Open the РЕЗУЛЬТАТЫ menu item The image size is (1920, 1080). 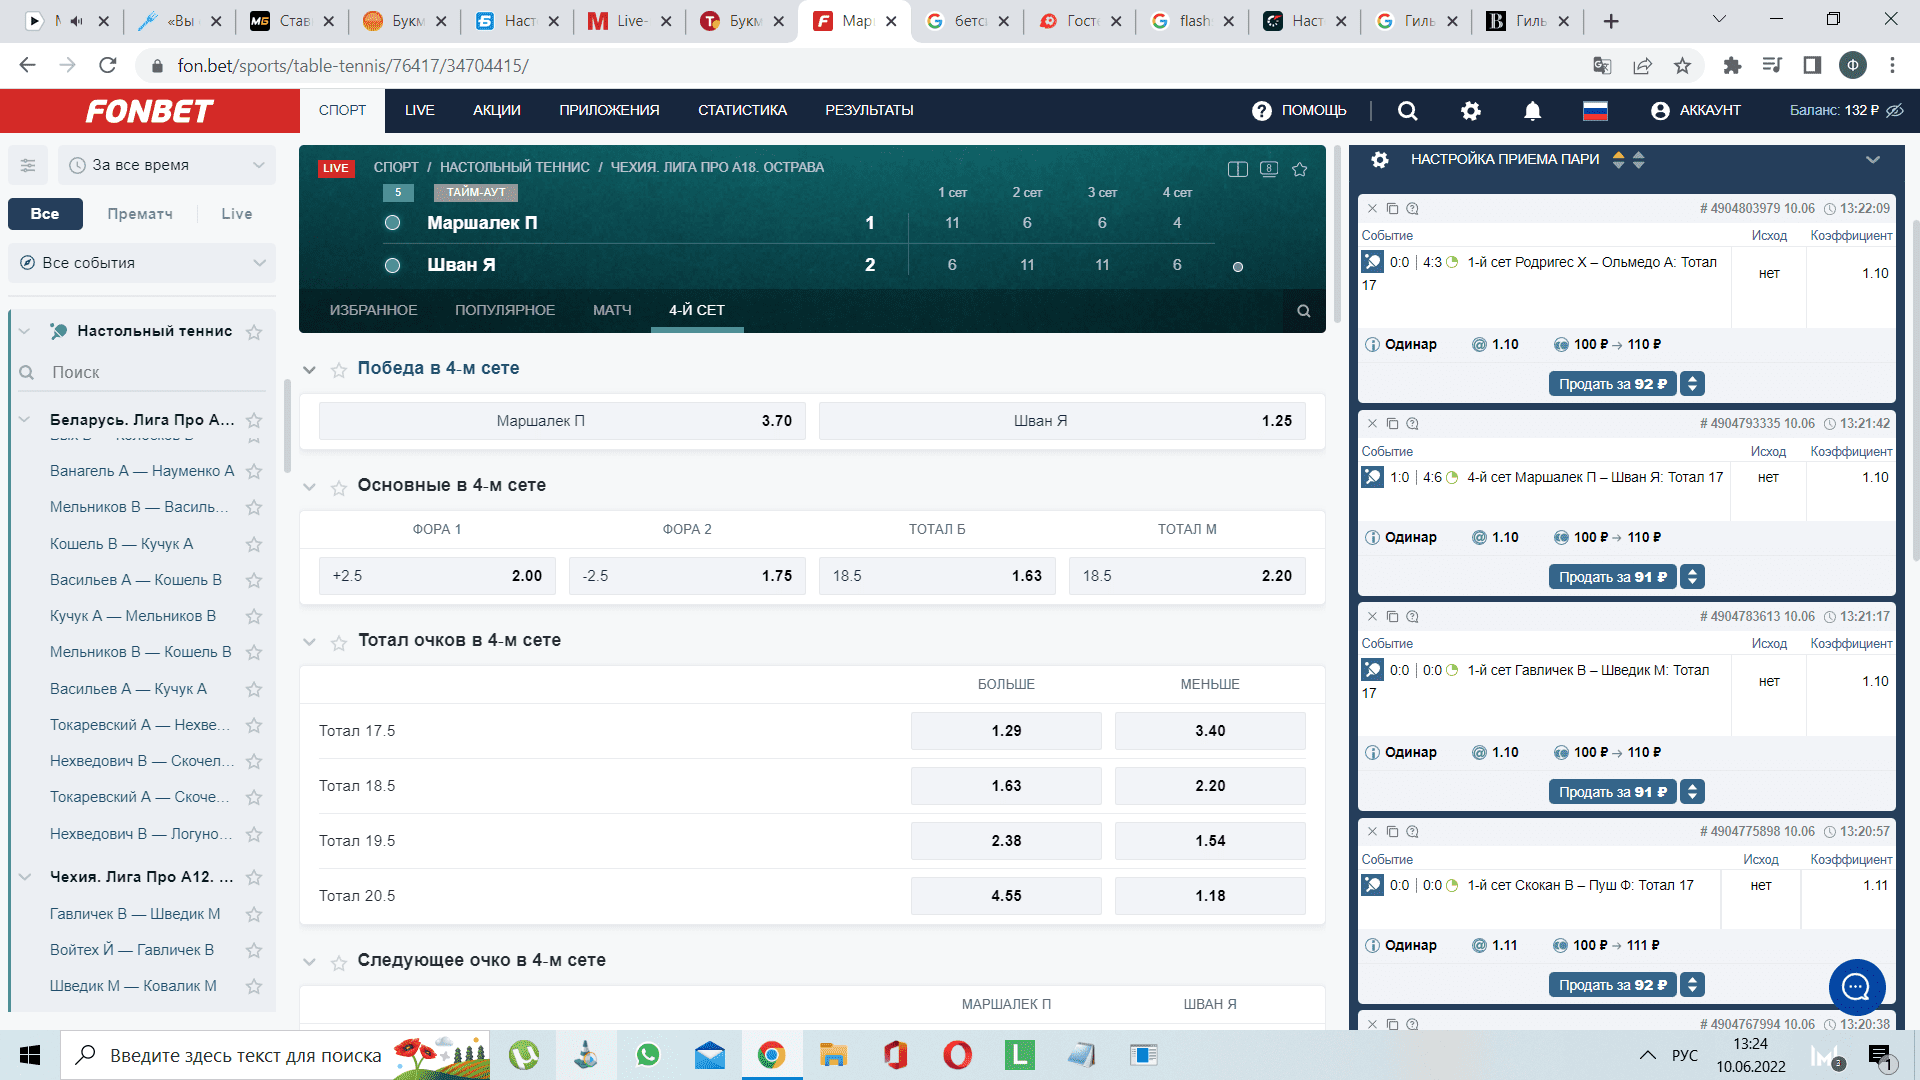click(x=869, y=111)
